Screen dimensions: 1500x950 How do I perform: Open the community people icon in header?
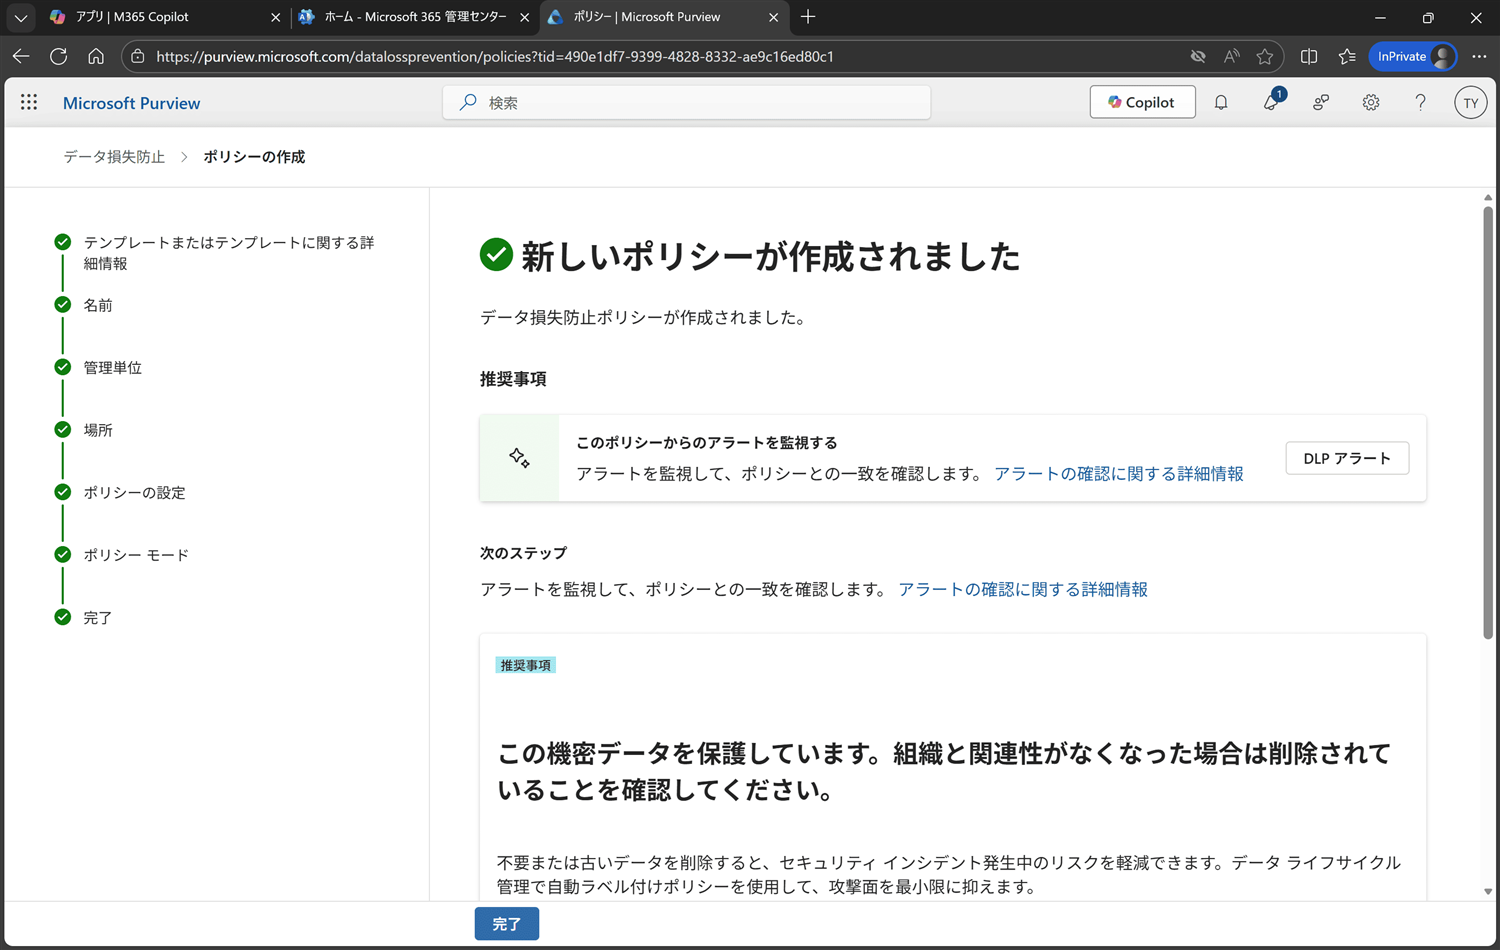tap(1321, 102)
